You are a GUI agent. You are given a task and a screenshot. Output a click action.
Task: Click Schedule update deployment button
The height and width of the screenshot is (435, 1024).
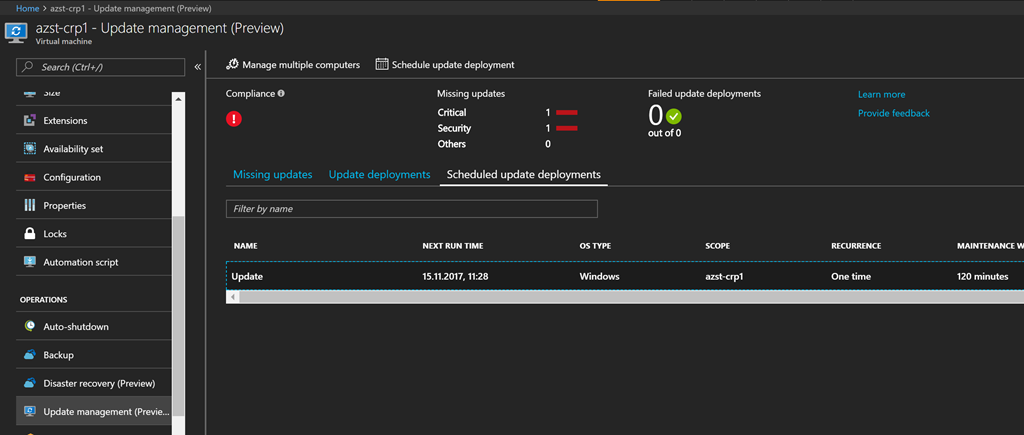[445, 65]
